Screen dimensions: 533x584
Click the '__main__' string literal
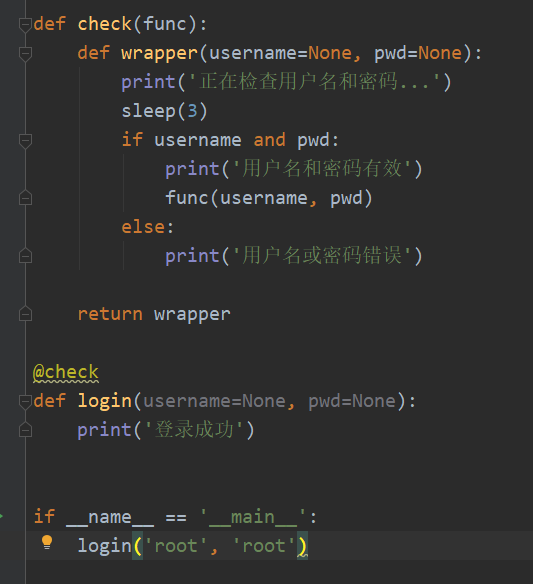(x=253, y=517)
